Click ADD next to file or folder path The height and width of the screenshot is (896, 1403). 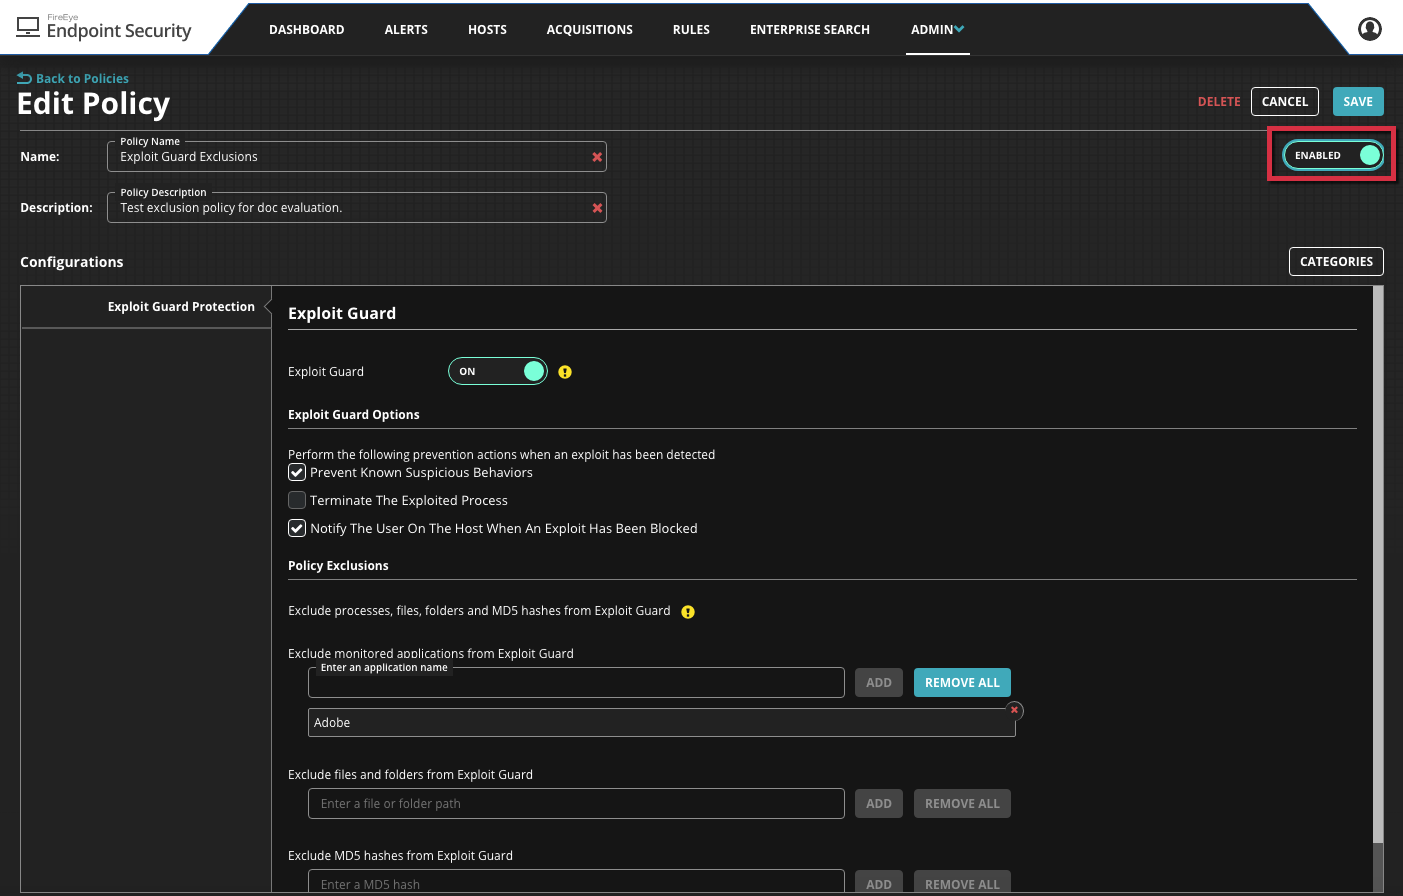click(x=879, y=804)
